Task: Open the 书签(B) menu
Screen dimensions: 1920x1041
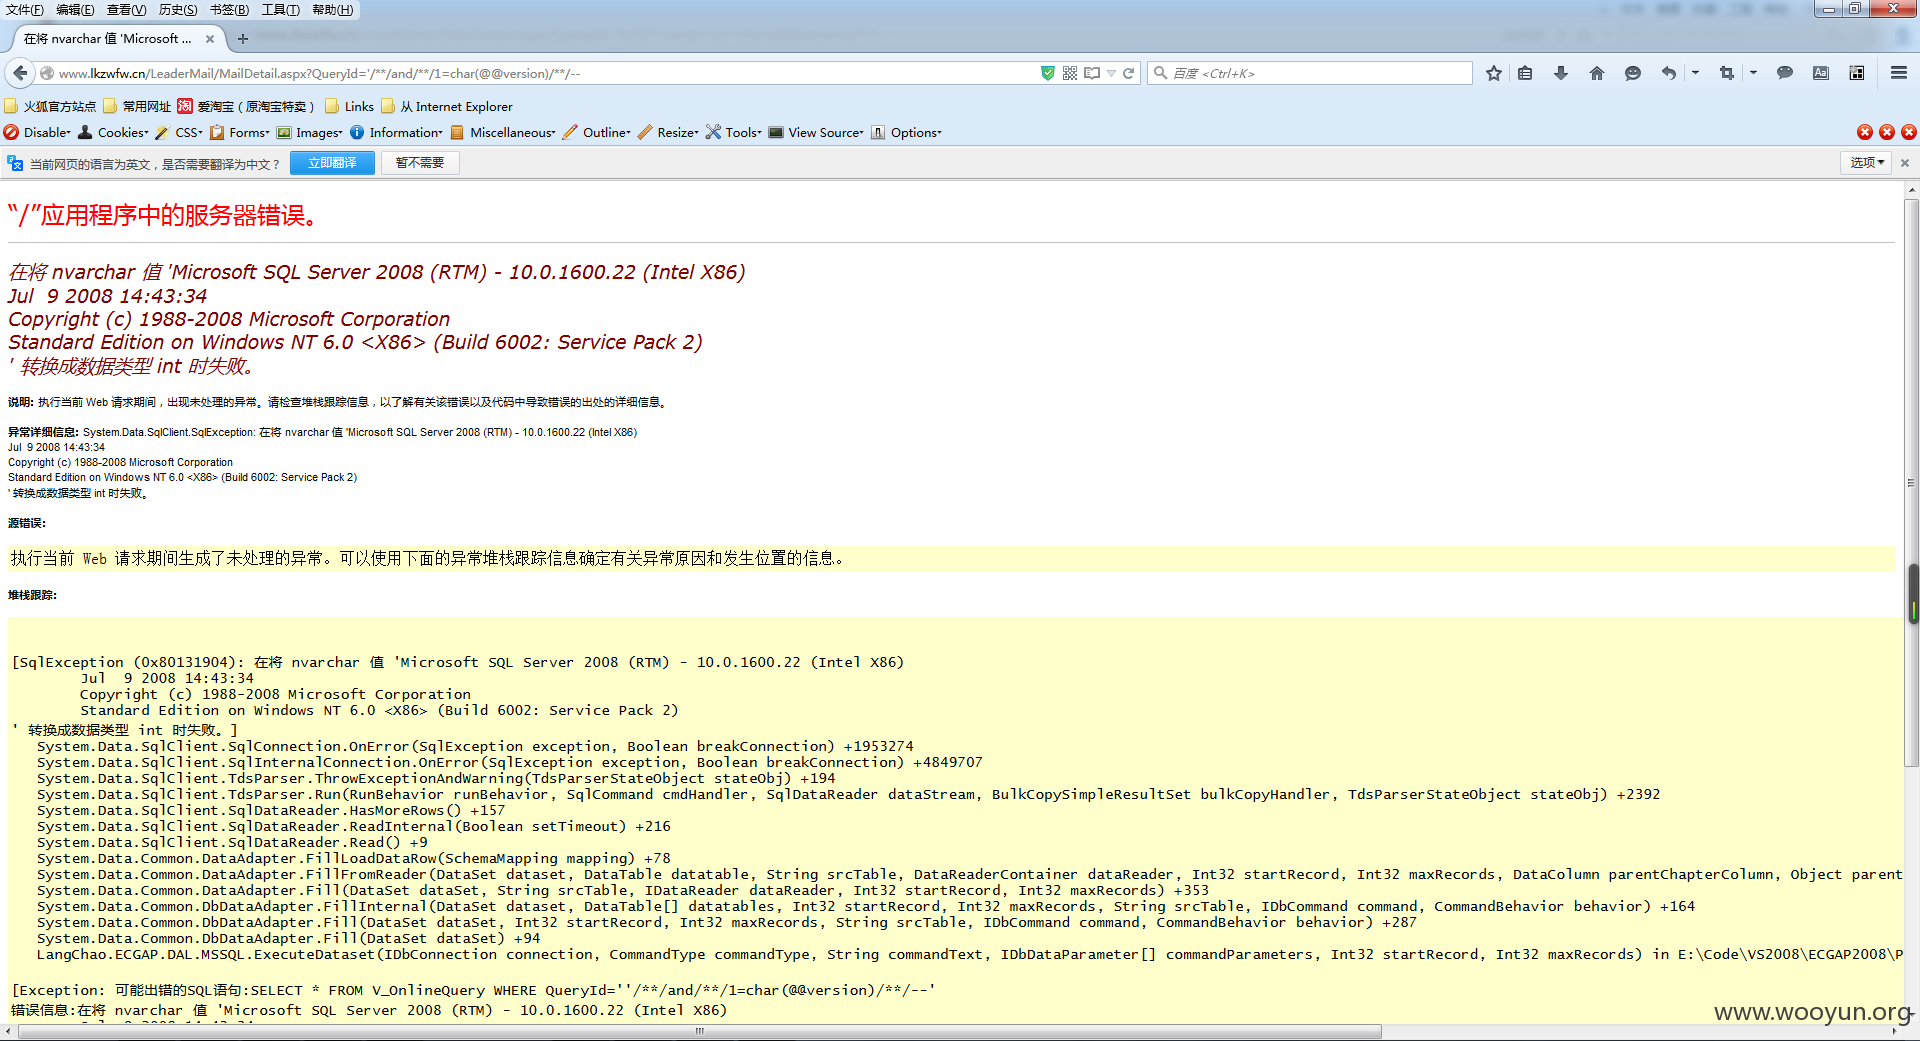Action: (229, 10)
